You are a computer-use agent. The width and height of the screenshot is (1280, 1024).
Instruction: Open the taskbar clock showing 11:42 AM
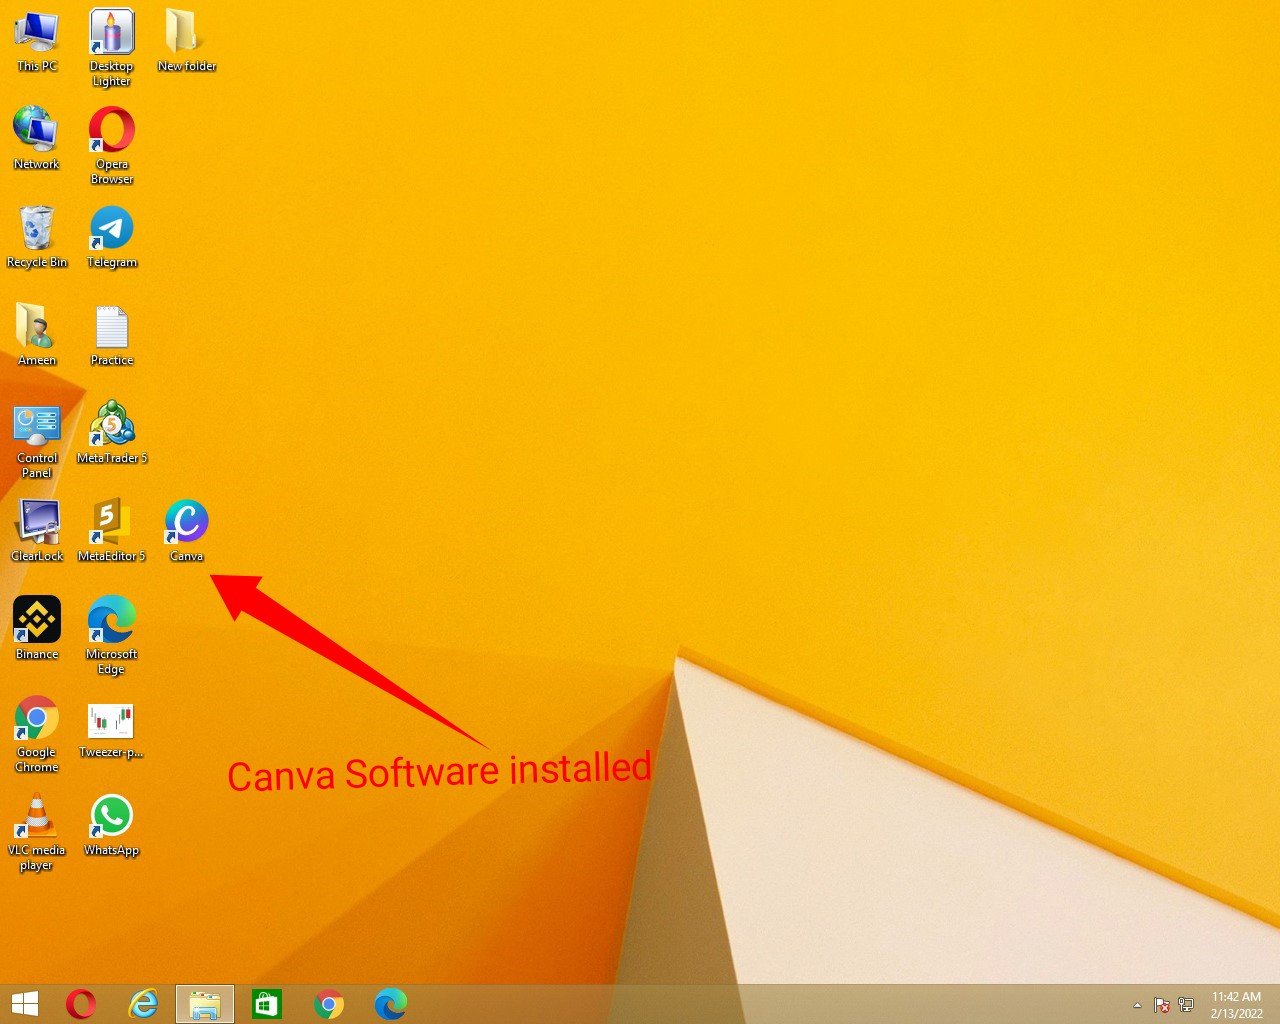point(1237,1005)
